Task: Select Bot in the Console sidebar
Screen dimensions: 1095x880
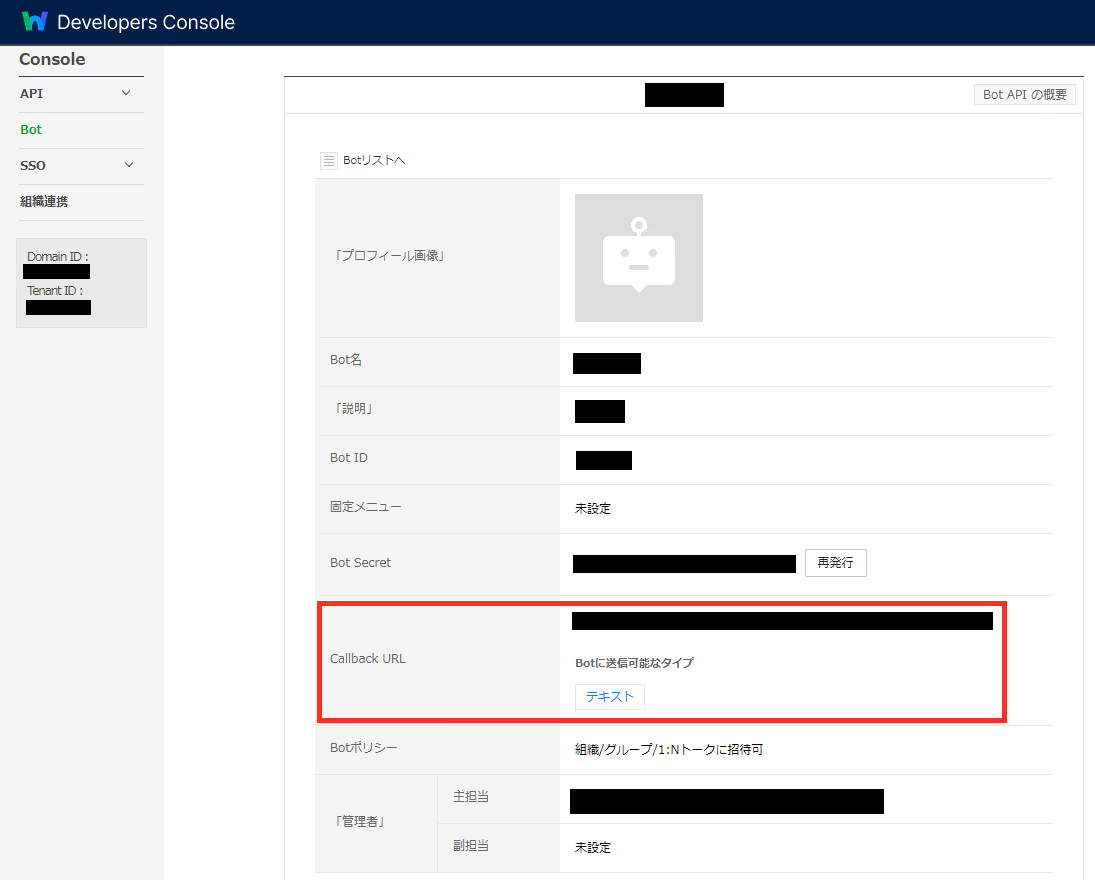Action: [31, 129]
